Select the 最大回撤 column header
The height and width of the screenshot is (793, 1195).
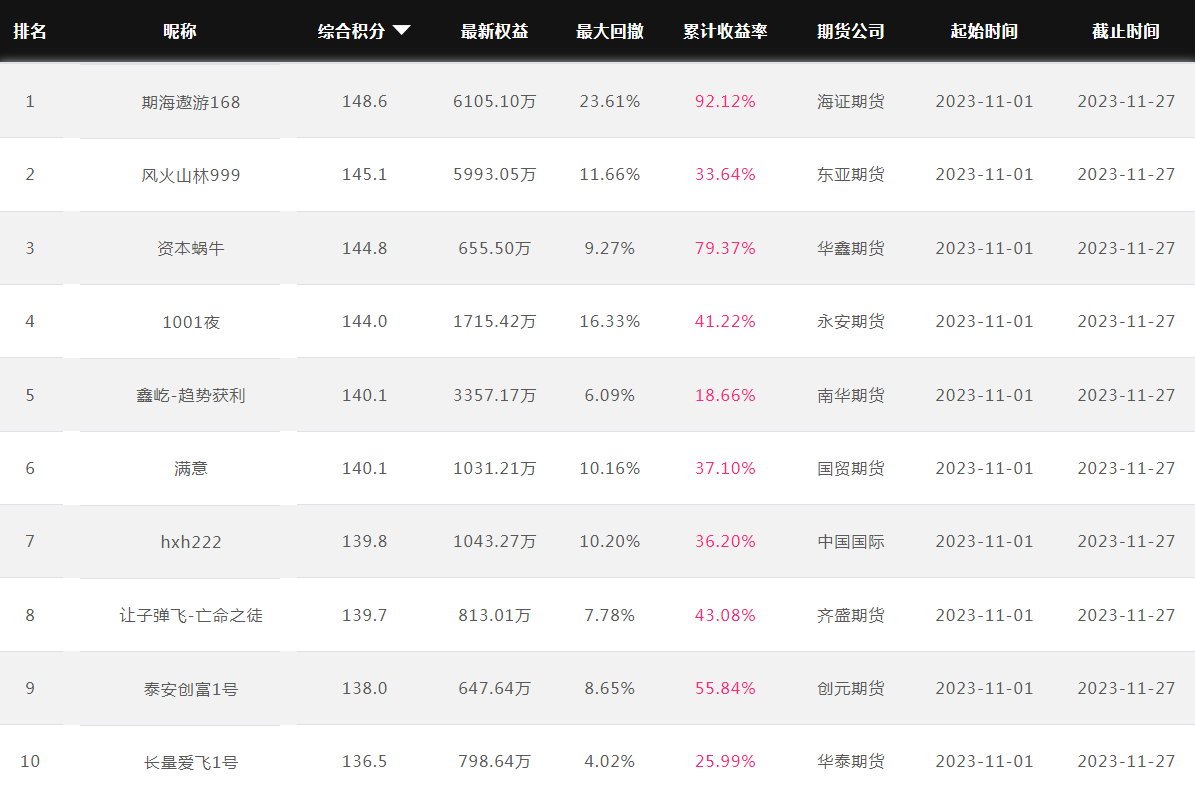[610, 31]
